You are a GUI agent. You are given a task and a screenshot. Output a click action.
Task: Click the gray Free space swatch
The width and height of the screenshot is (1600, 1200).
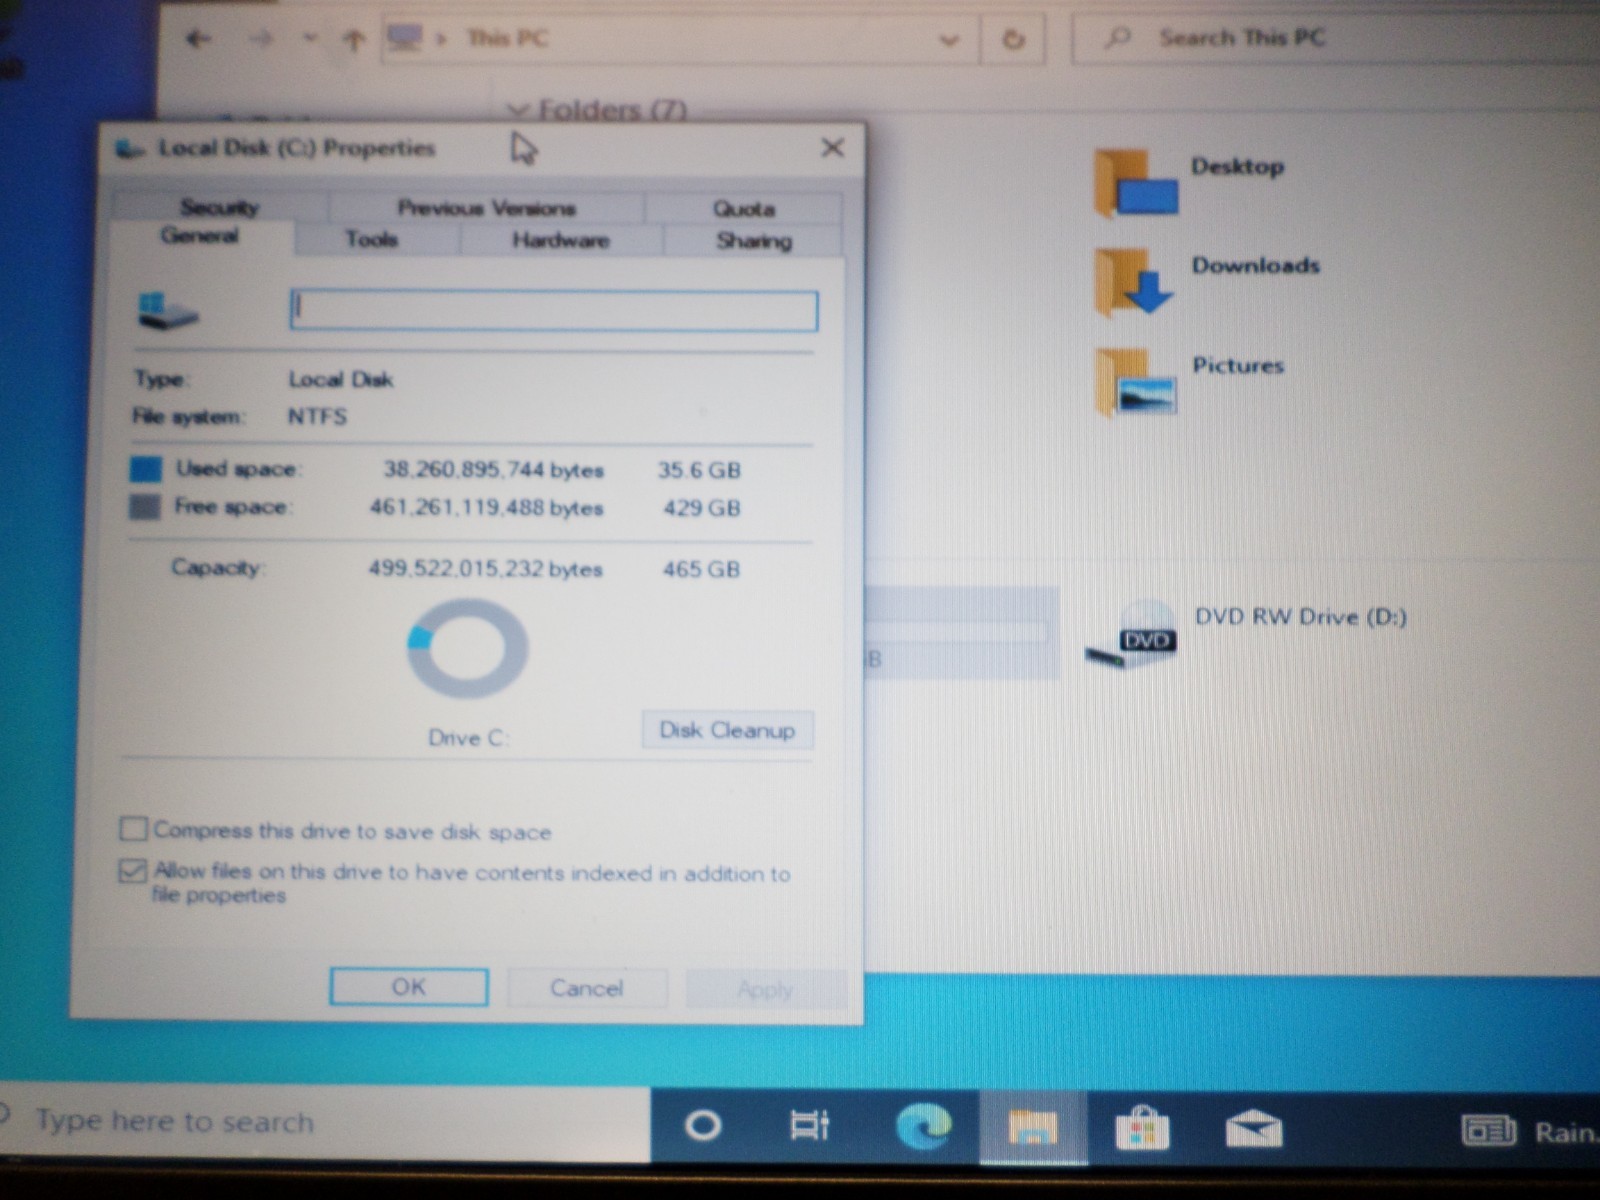click(x=145, y=506)
